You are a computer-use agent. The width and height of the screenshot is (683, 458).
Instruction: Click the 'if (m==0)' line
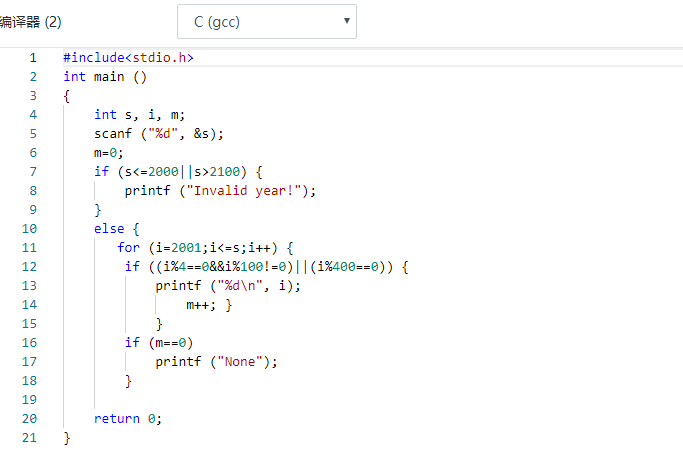(159, 343)
